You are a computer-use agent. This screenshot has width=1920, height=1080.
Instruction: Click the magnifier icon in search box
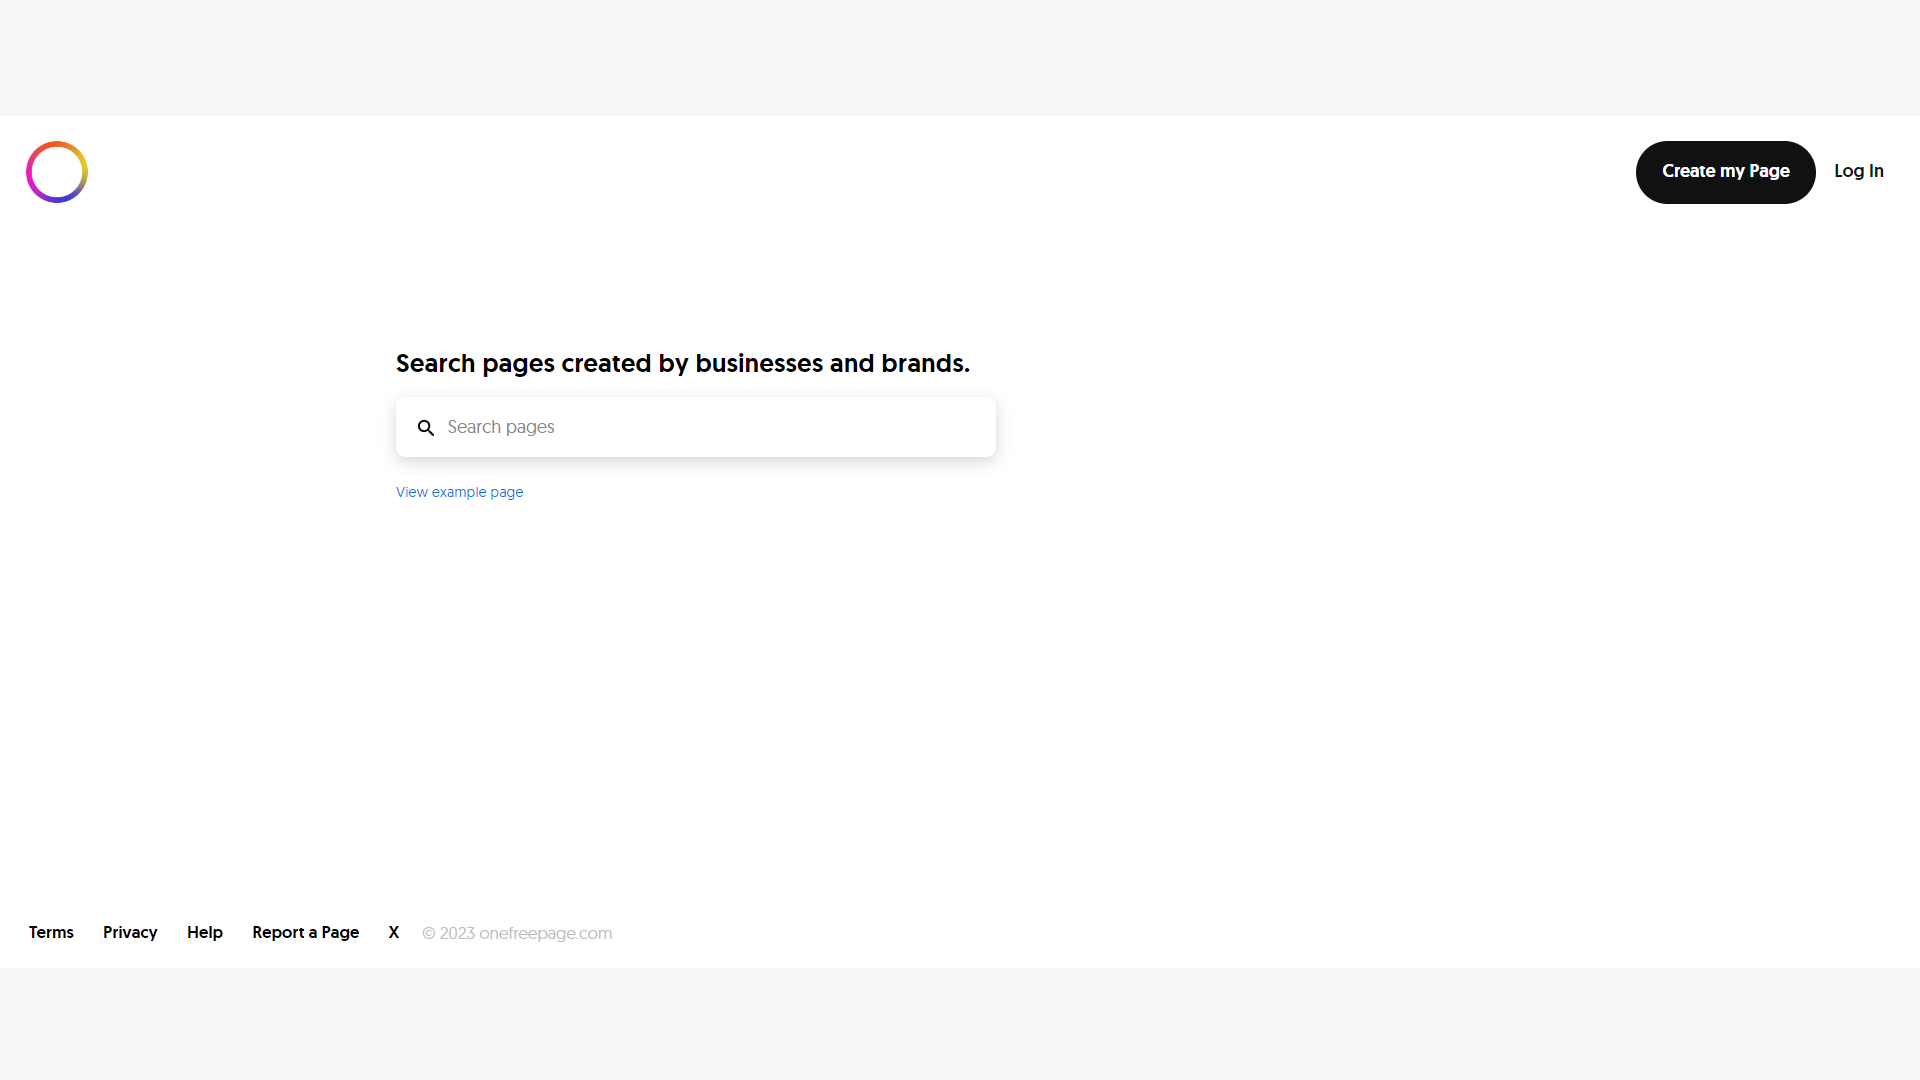tap(426, 428)
